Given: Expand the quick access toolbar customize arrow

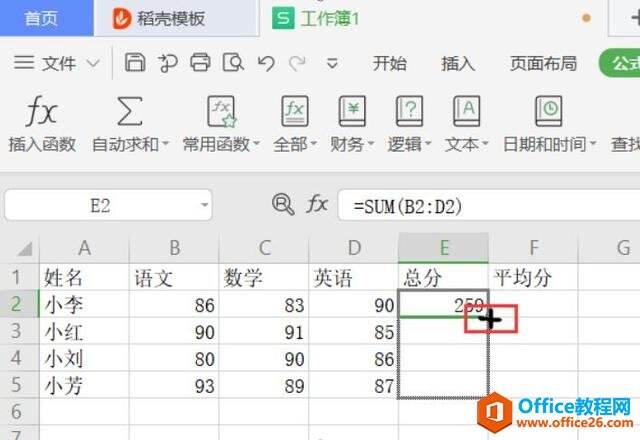Looking at the screenshot, I should (x=332, y=63).
